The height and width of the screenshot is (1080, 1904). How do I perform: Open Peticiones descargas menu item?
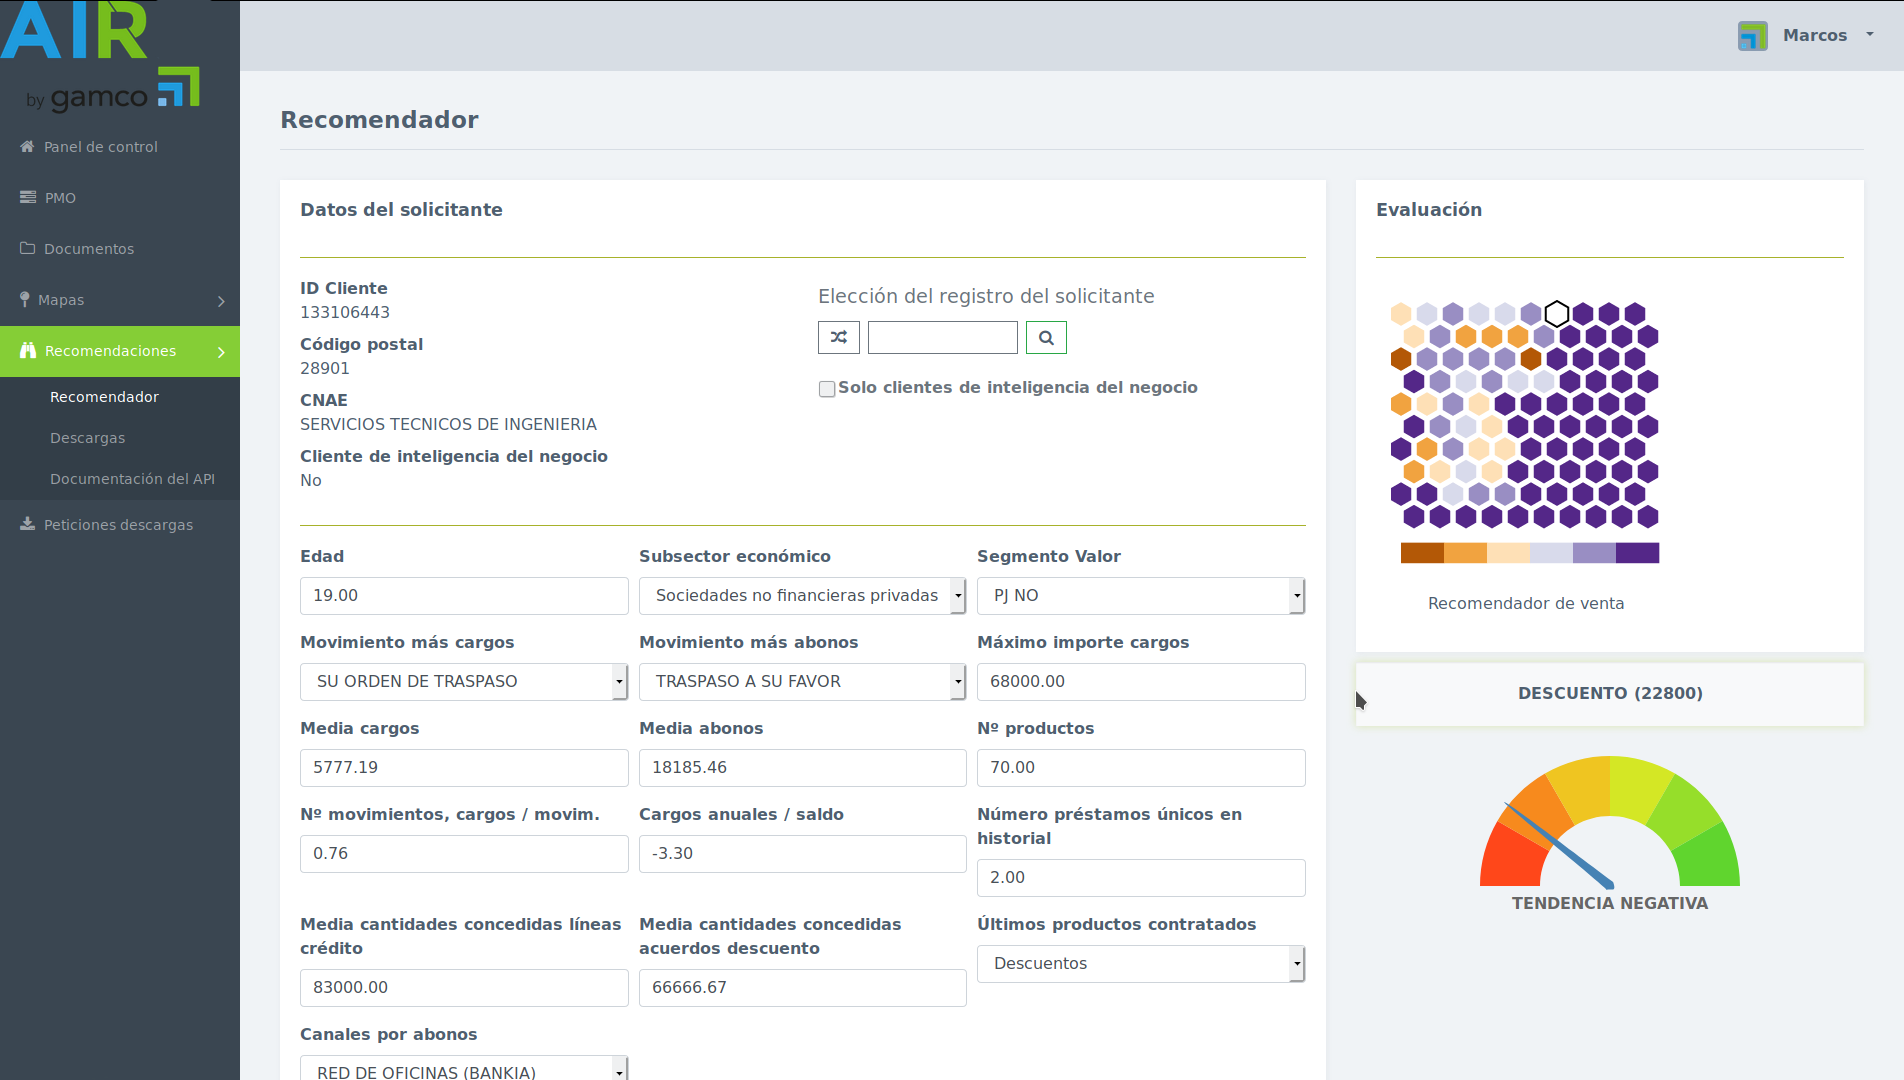pyautogui.click(x=120, y=525)
